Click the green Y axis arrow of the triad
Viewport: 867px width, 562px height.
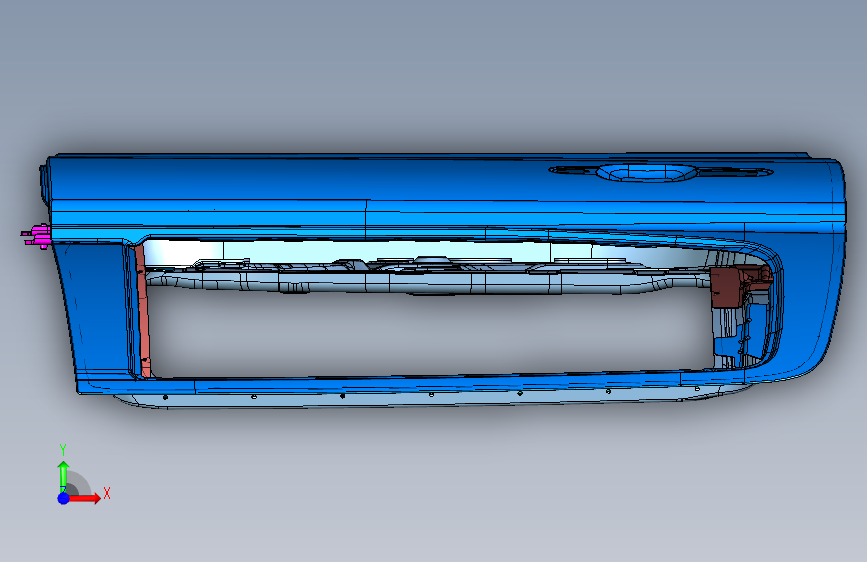64,476
